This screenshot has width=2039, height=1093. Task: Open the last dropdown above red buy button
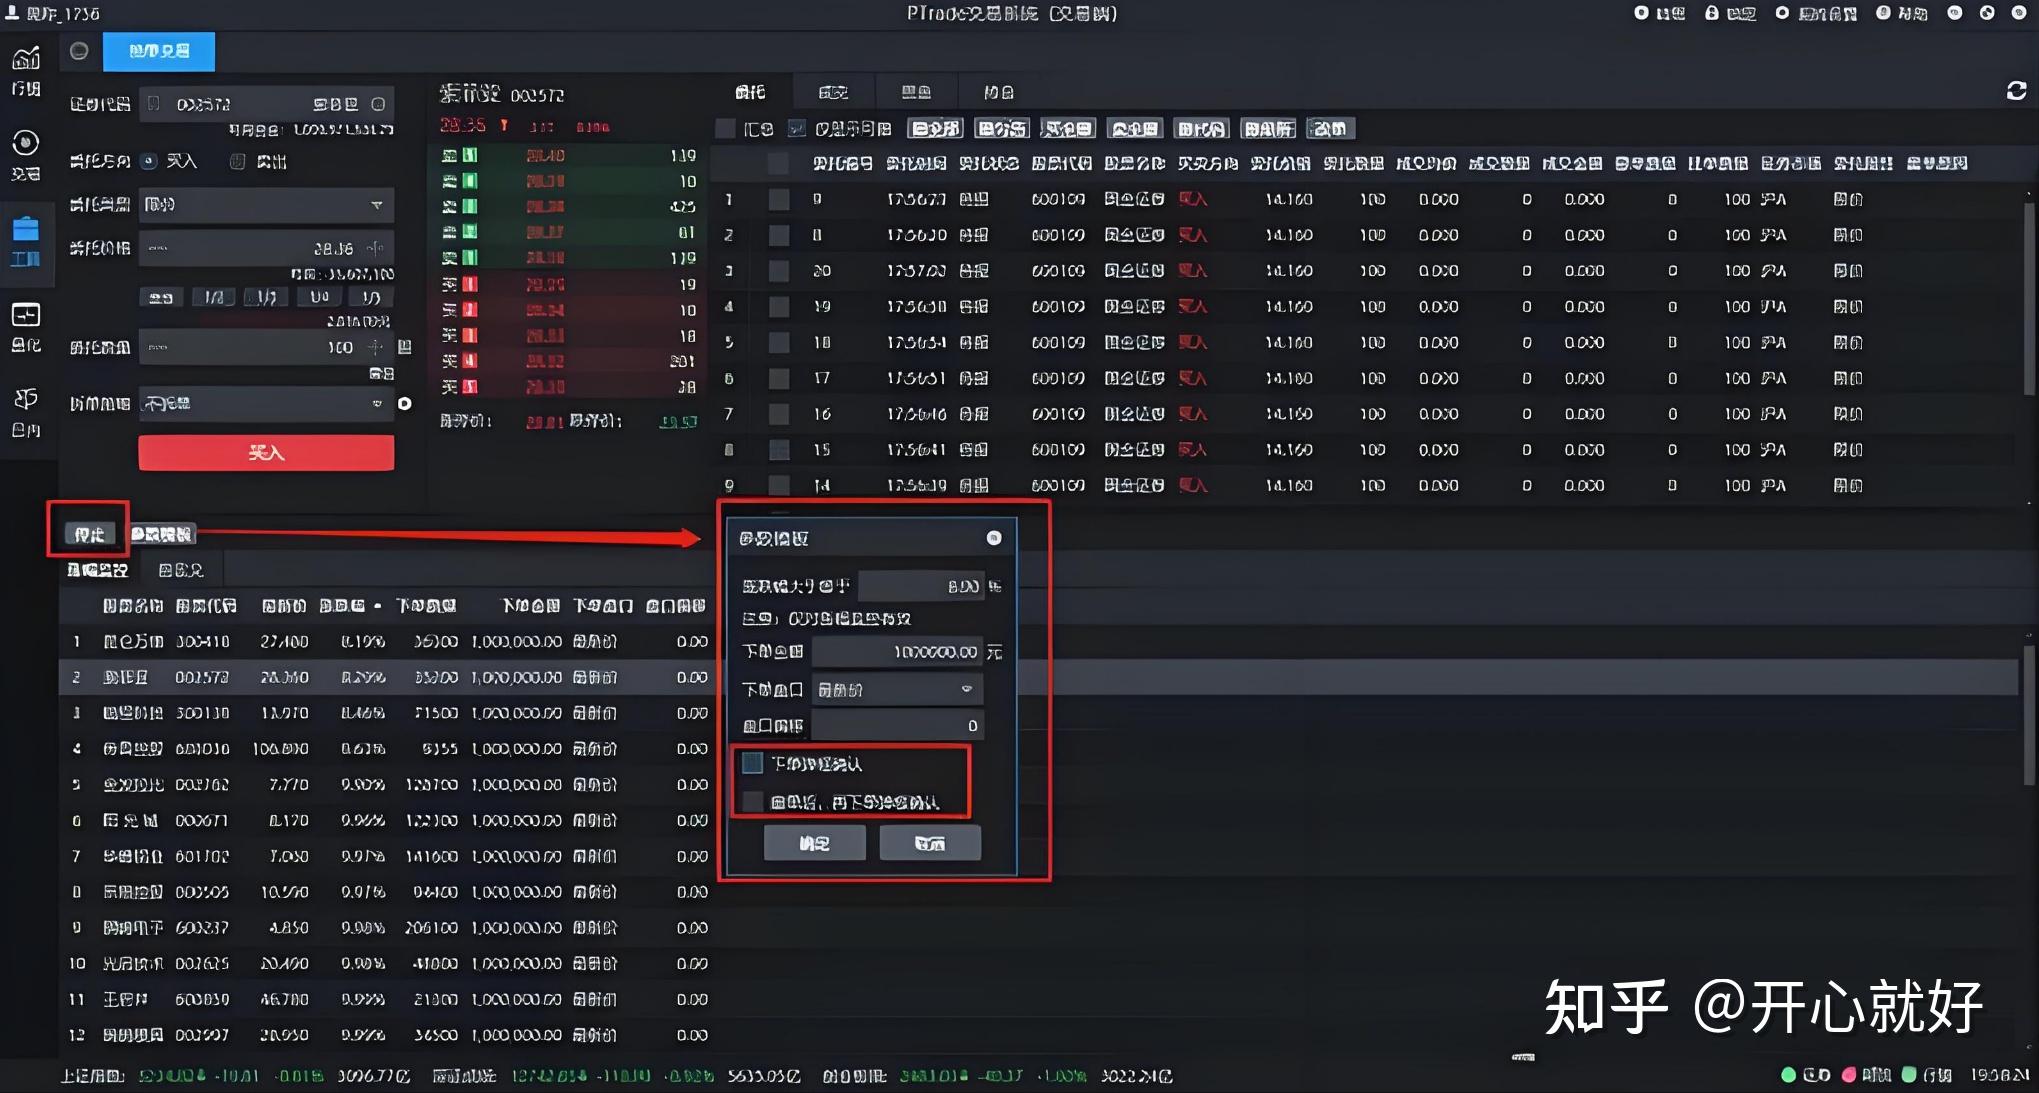266,404
